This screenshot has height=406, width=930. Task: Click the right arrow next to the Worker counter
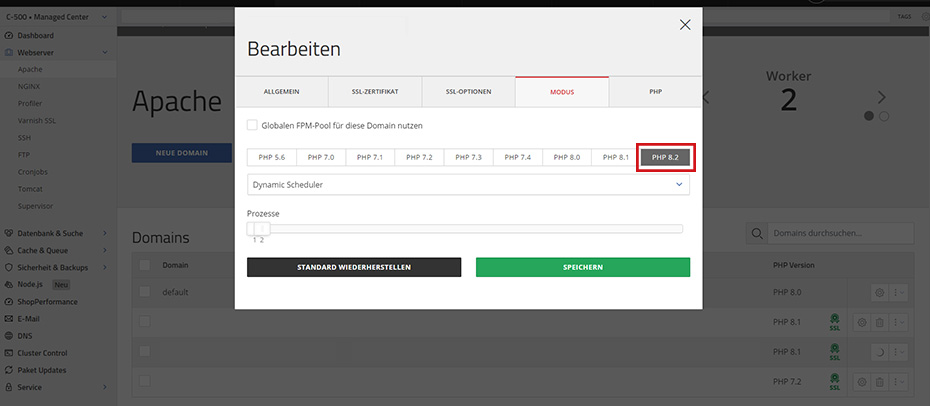pos(882,97)
